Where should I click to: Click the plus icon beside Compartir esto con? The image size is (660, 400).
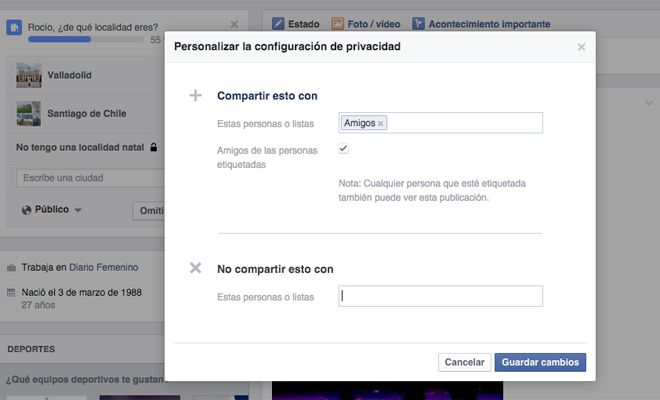pyautogui.click(x=195, y=96)
